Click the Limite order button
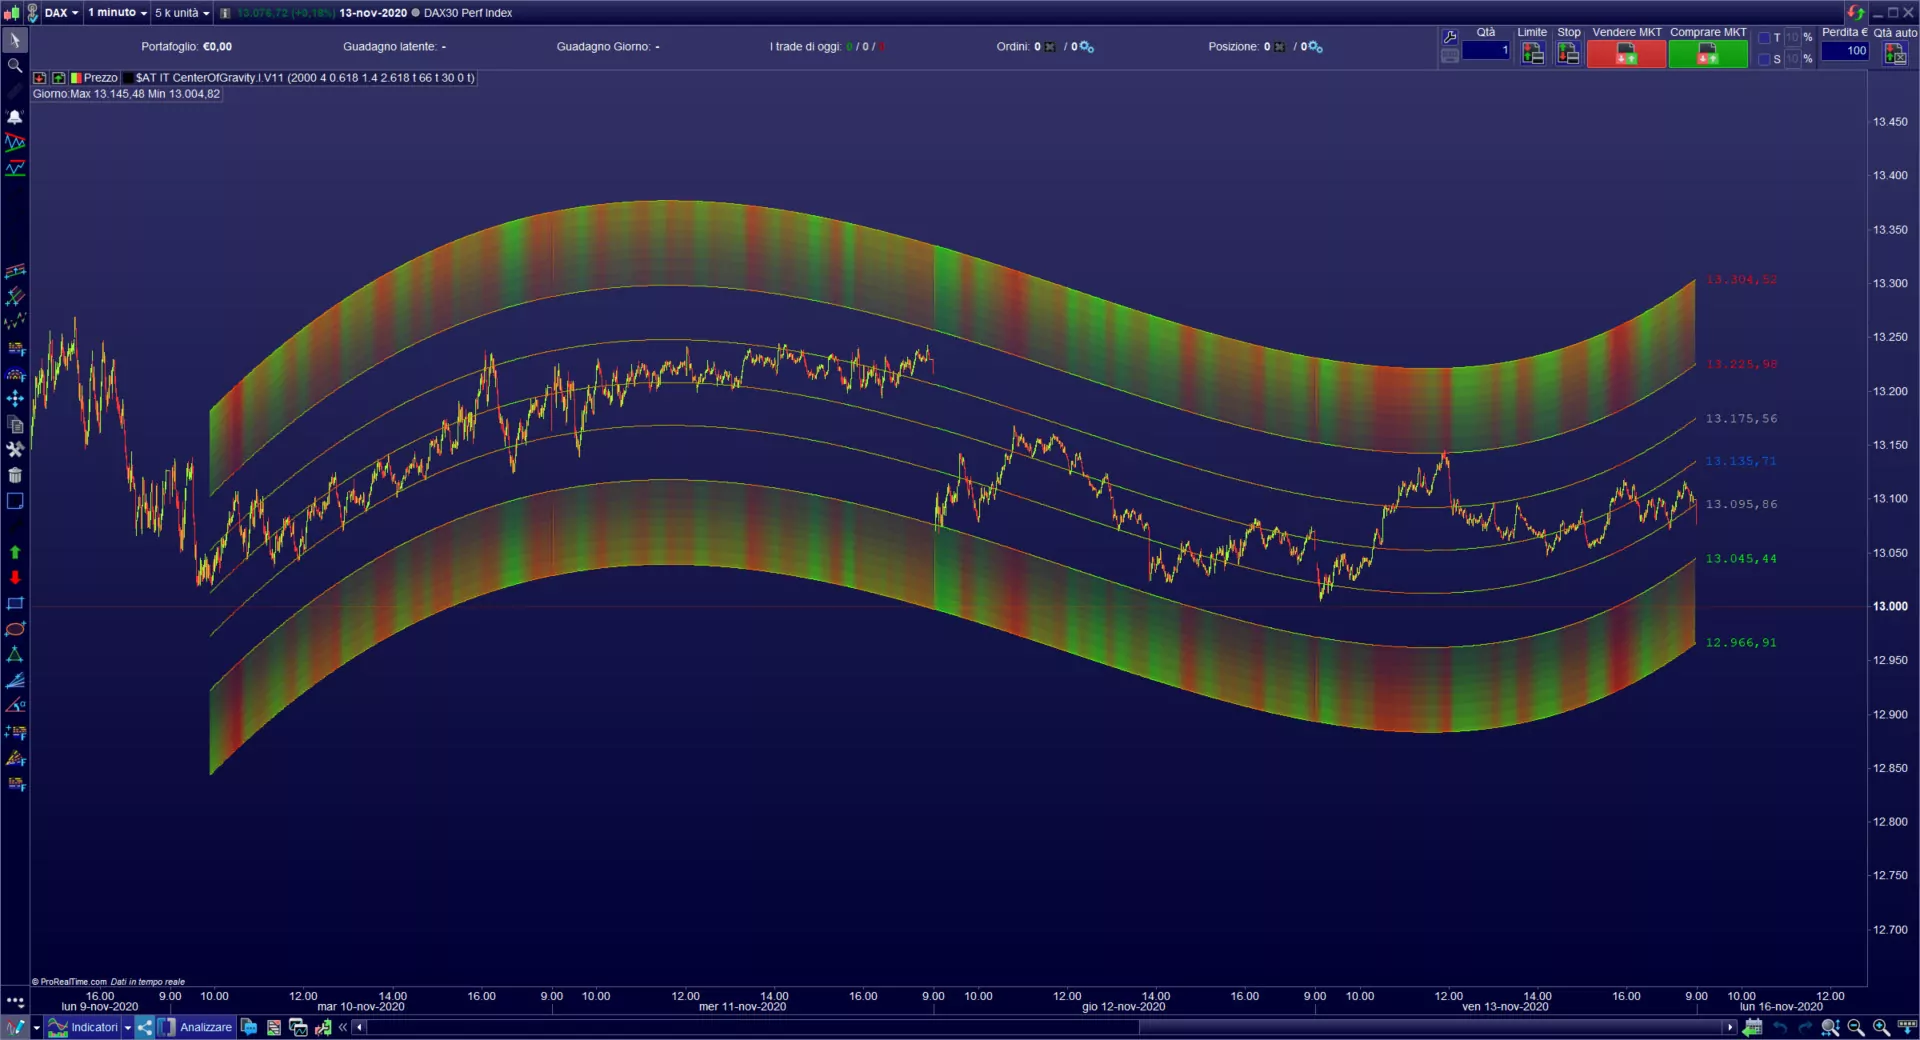 pyautogui.click(x=1532, y=54)
